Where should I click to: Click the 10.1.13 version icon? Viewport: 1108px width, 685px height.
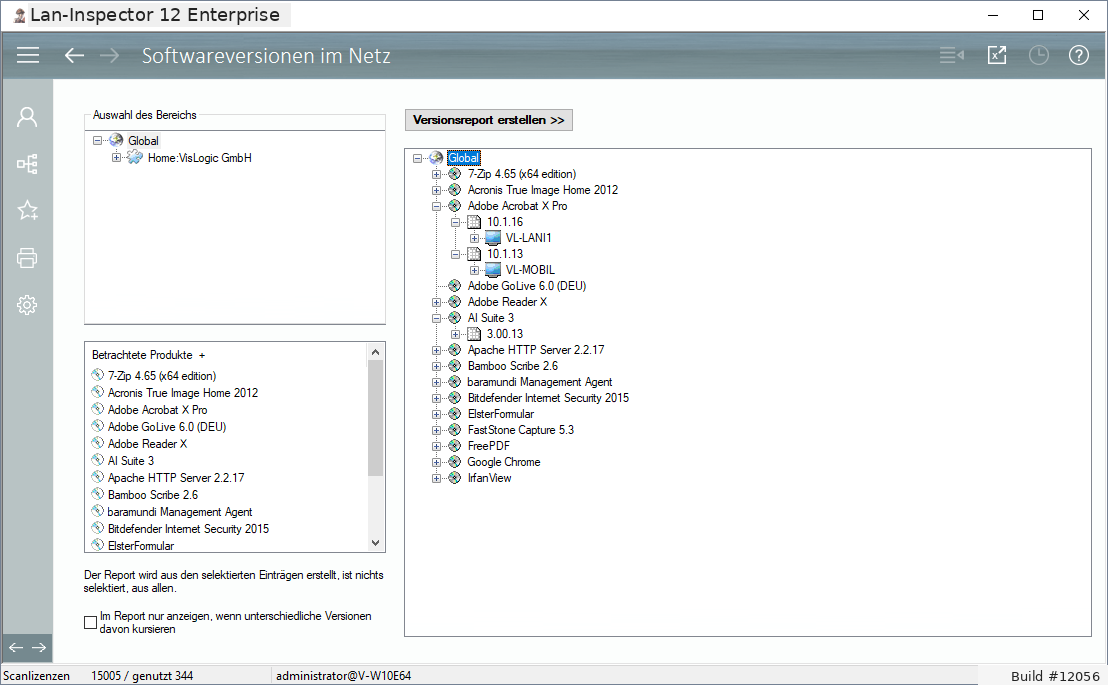point(474,254)
